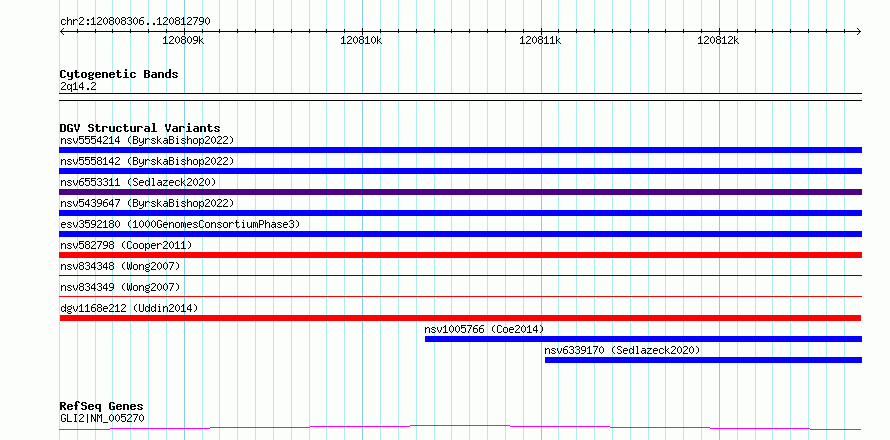890x440 pixels.
Task: Click the dgv1168e212 (Uddin2014) label
Action: (129, 308)
